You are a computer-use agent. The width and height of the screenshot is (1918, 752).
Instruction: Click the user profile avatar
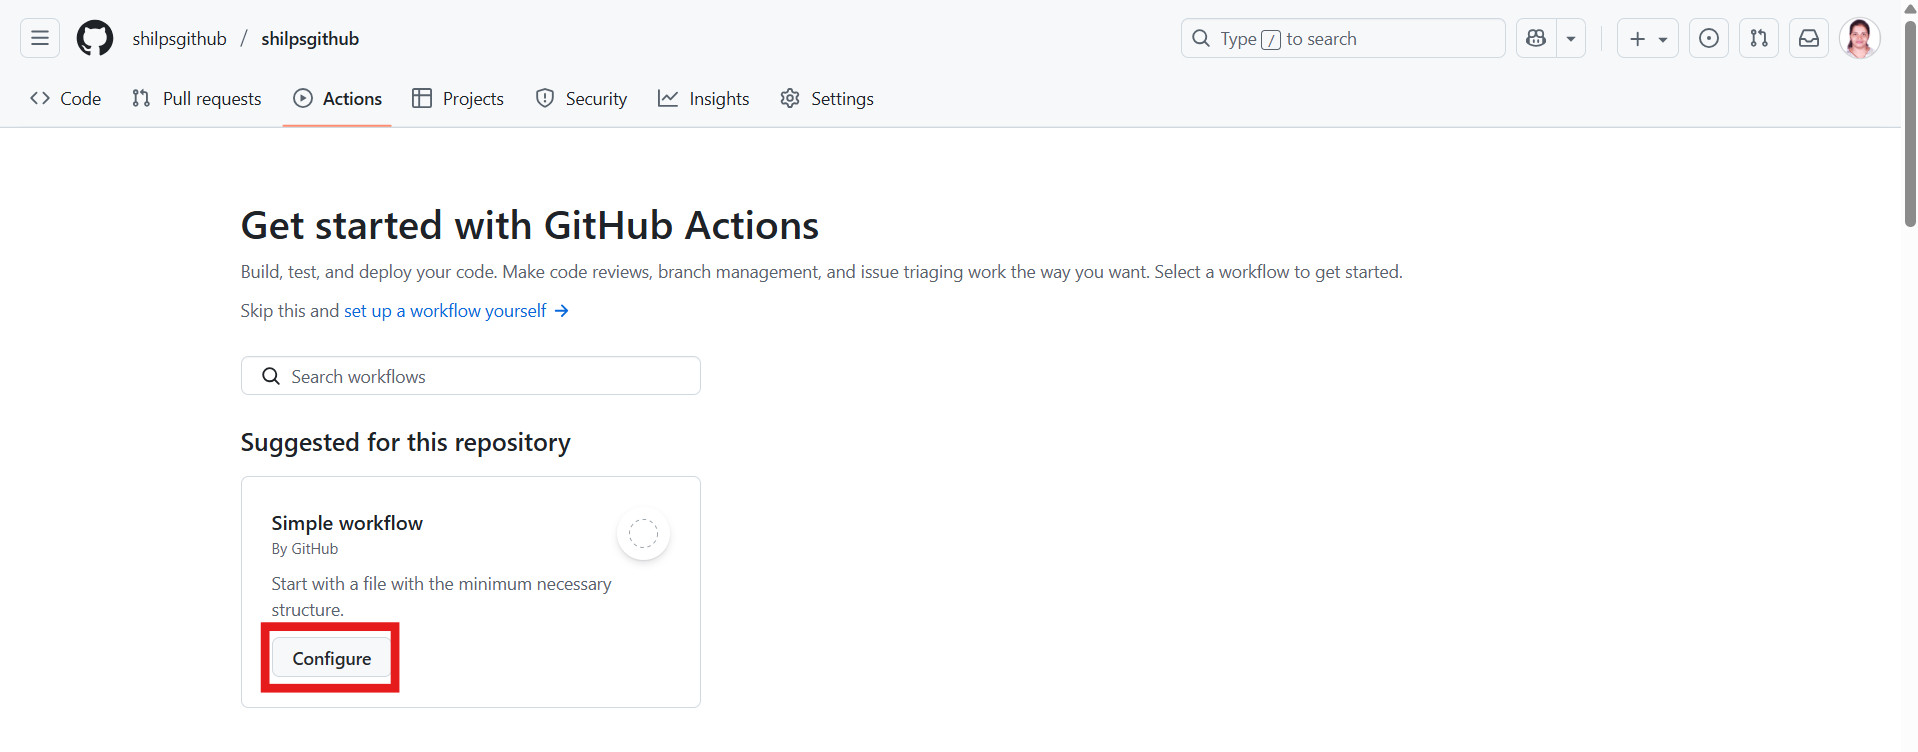(x=1859, y=39)
